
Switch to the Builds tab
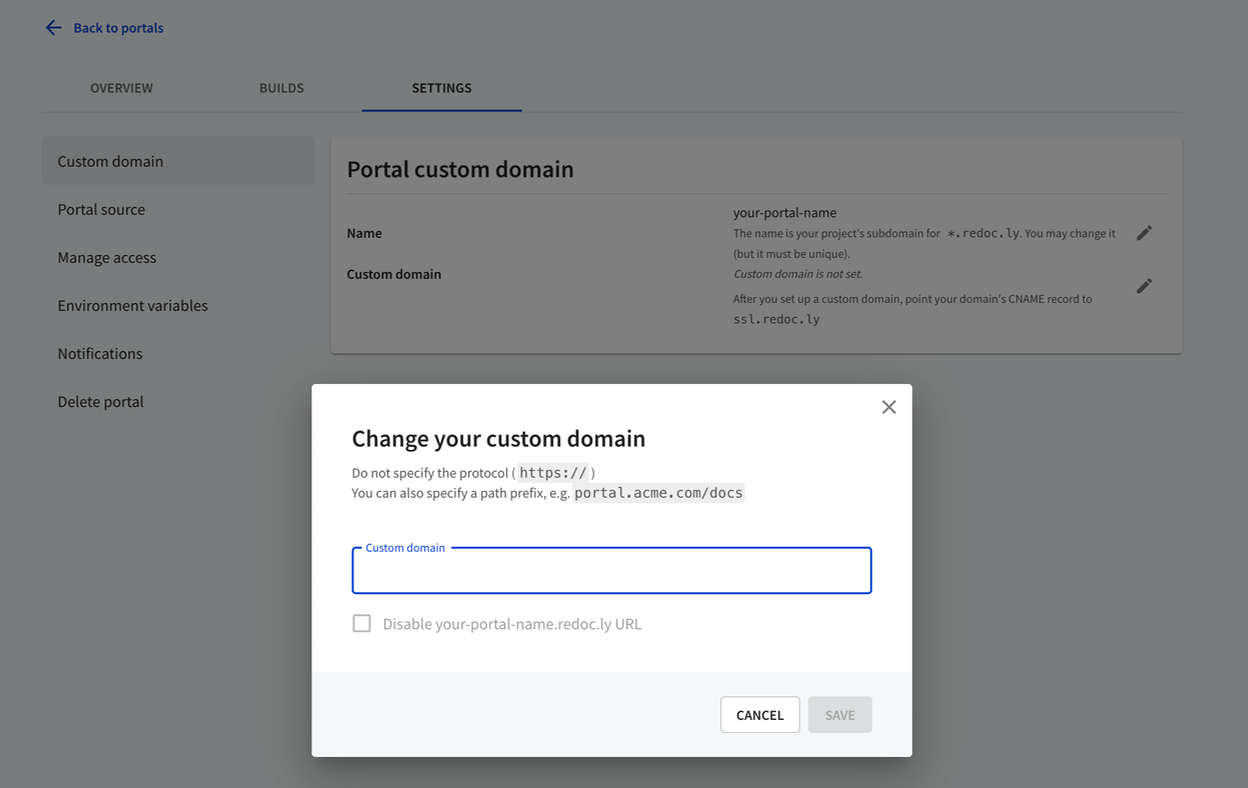[281, 88]
